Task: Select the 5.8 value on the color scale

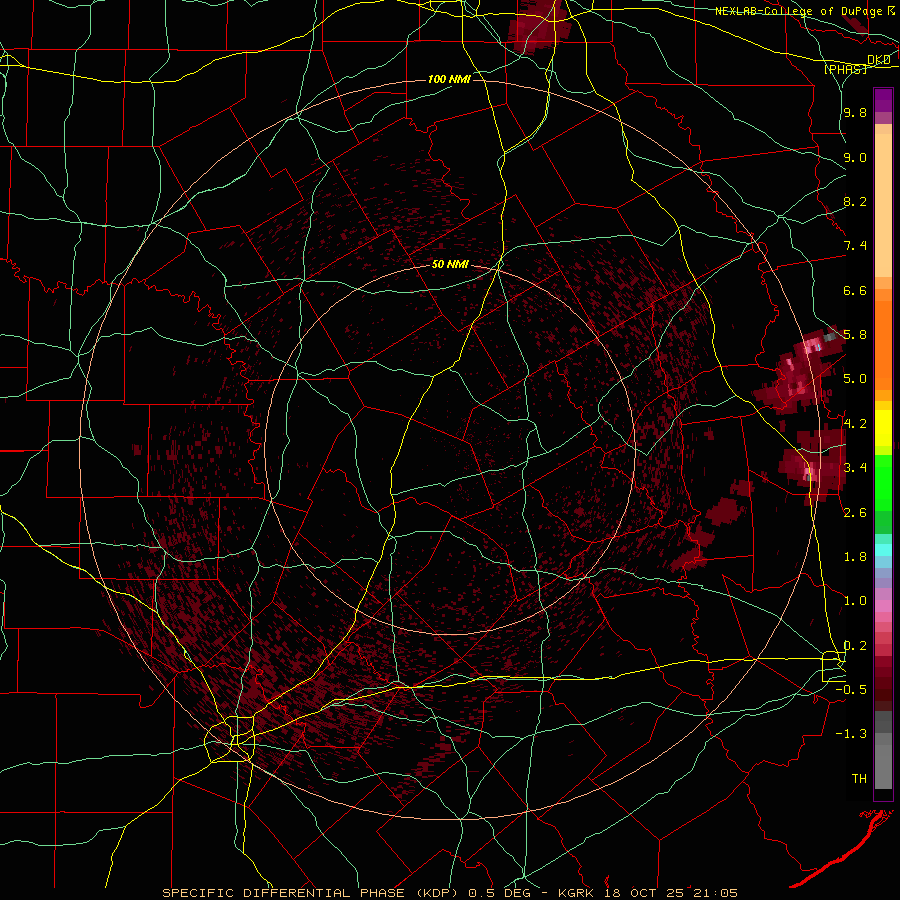Action: [x=855, y=335]
